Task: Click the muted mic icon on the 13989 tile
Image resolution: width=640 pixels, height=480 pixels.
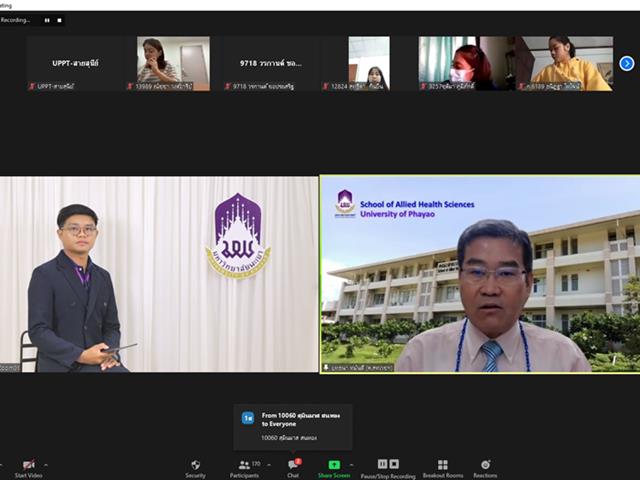Action: coord(130,86)
